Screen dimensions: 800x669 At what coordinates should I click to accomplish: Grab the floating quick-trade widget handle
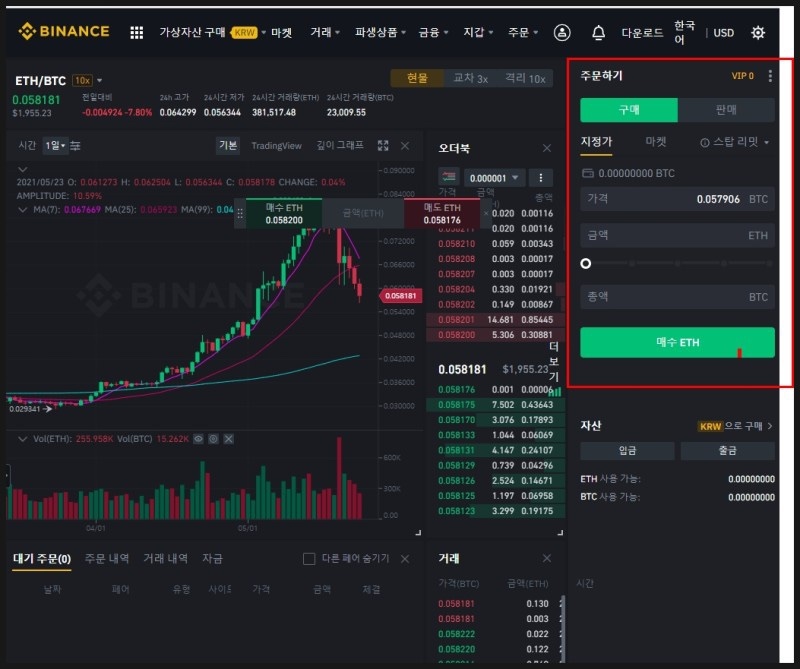pos(240,214)
